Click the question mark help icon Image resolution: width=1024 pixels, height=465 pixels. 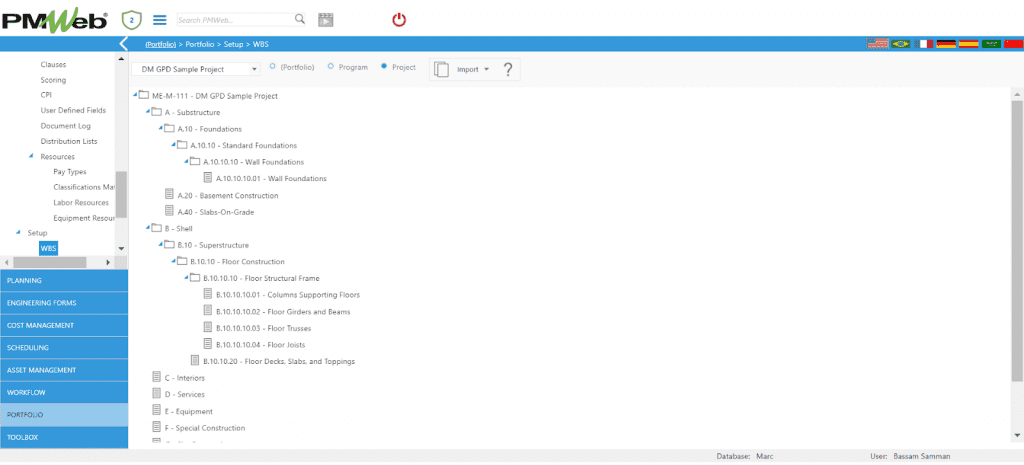pos(508,69)
